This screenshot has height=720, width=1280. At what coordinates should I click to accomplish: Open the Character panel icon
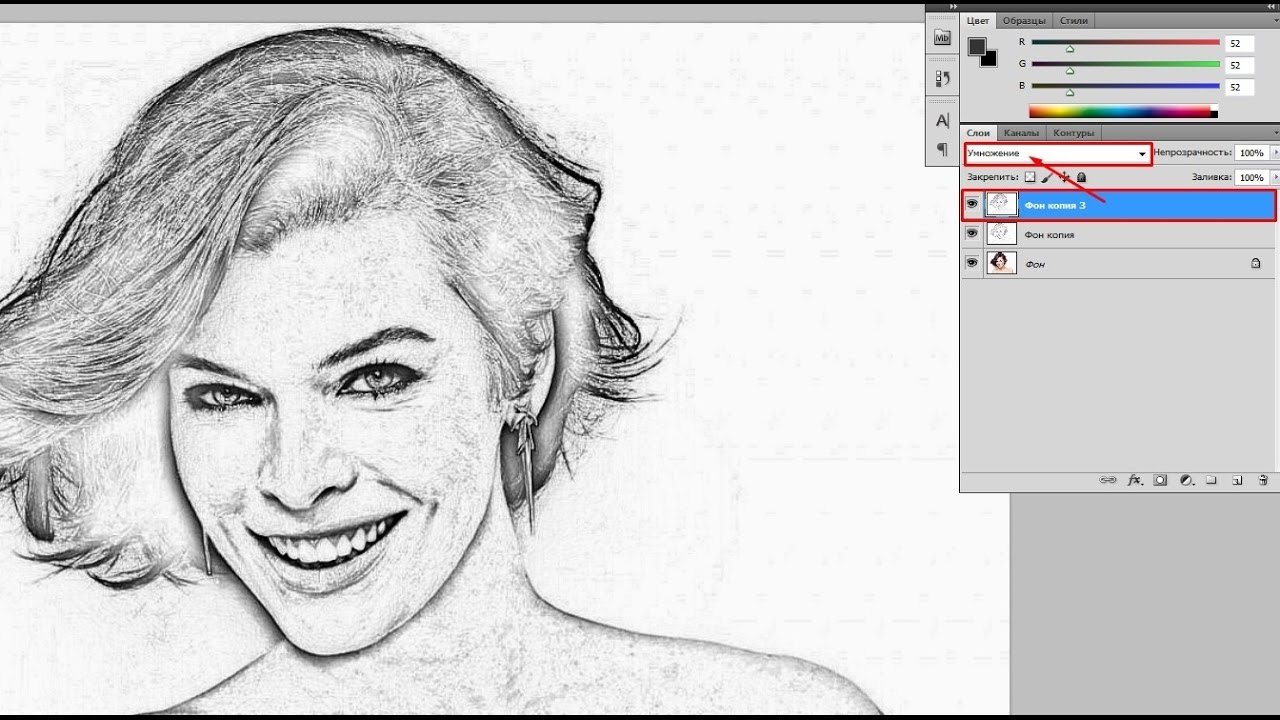click(941, 120)
